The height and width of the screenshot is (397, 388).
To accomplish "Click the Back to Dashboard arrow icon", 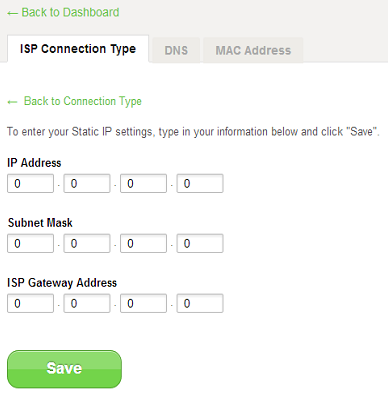I will [x=12, y=13].
